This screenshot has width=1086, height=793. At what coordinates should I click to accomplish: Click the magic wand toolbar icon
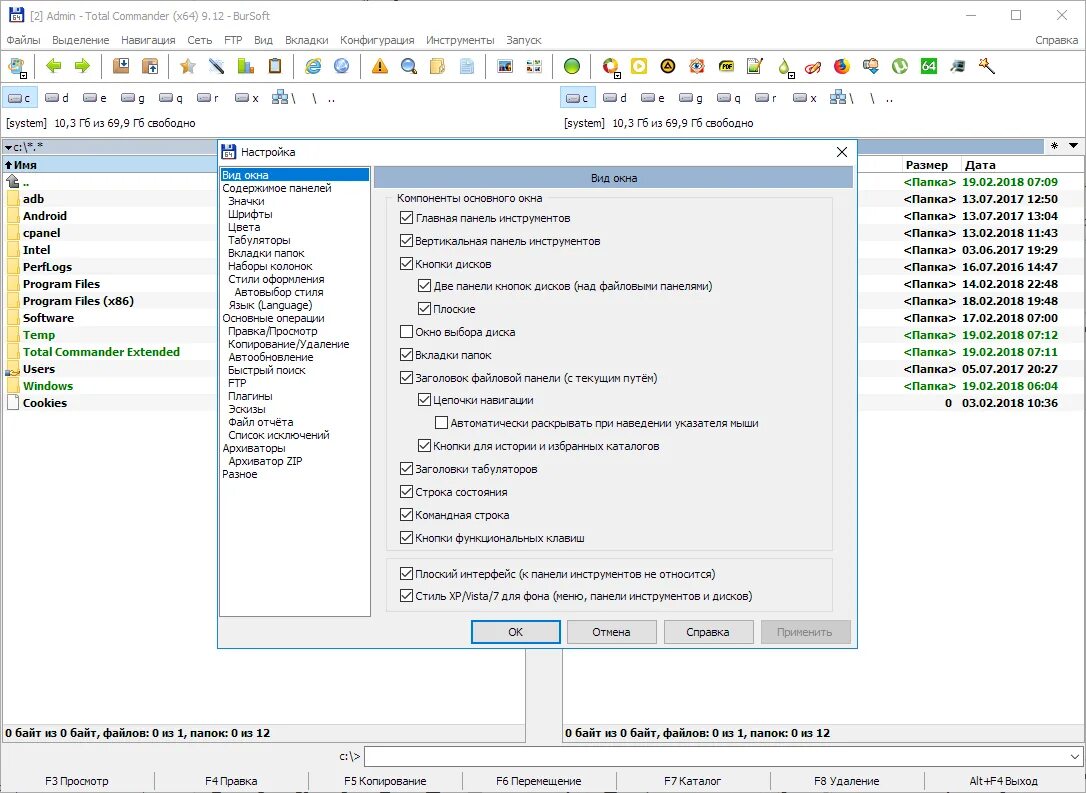pyautogui.click(x=986, y=66)
